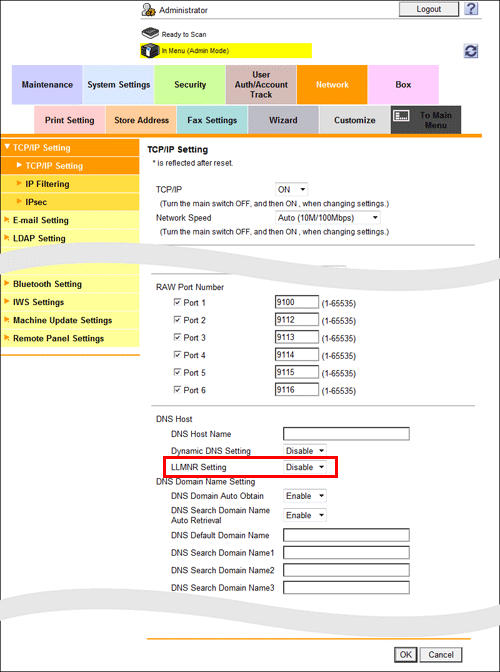Click the In Menu Admin Mode device icon

(150, 51)
